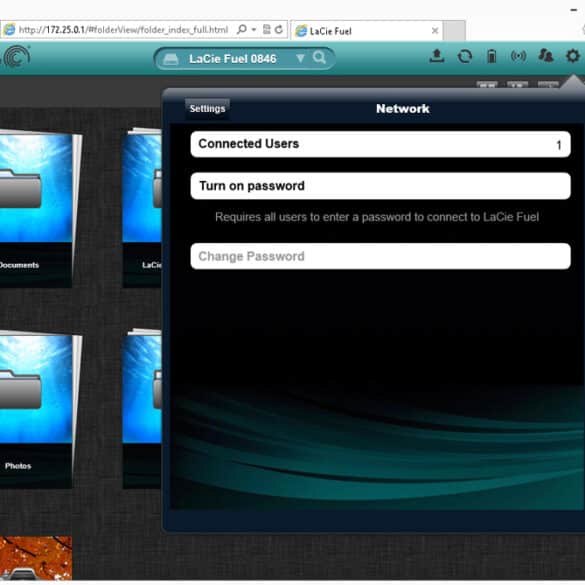Click the compatibility view icon in address bar
The width and height of the screenshot is (585, 585).
266,29
